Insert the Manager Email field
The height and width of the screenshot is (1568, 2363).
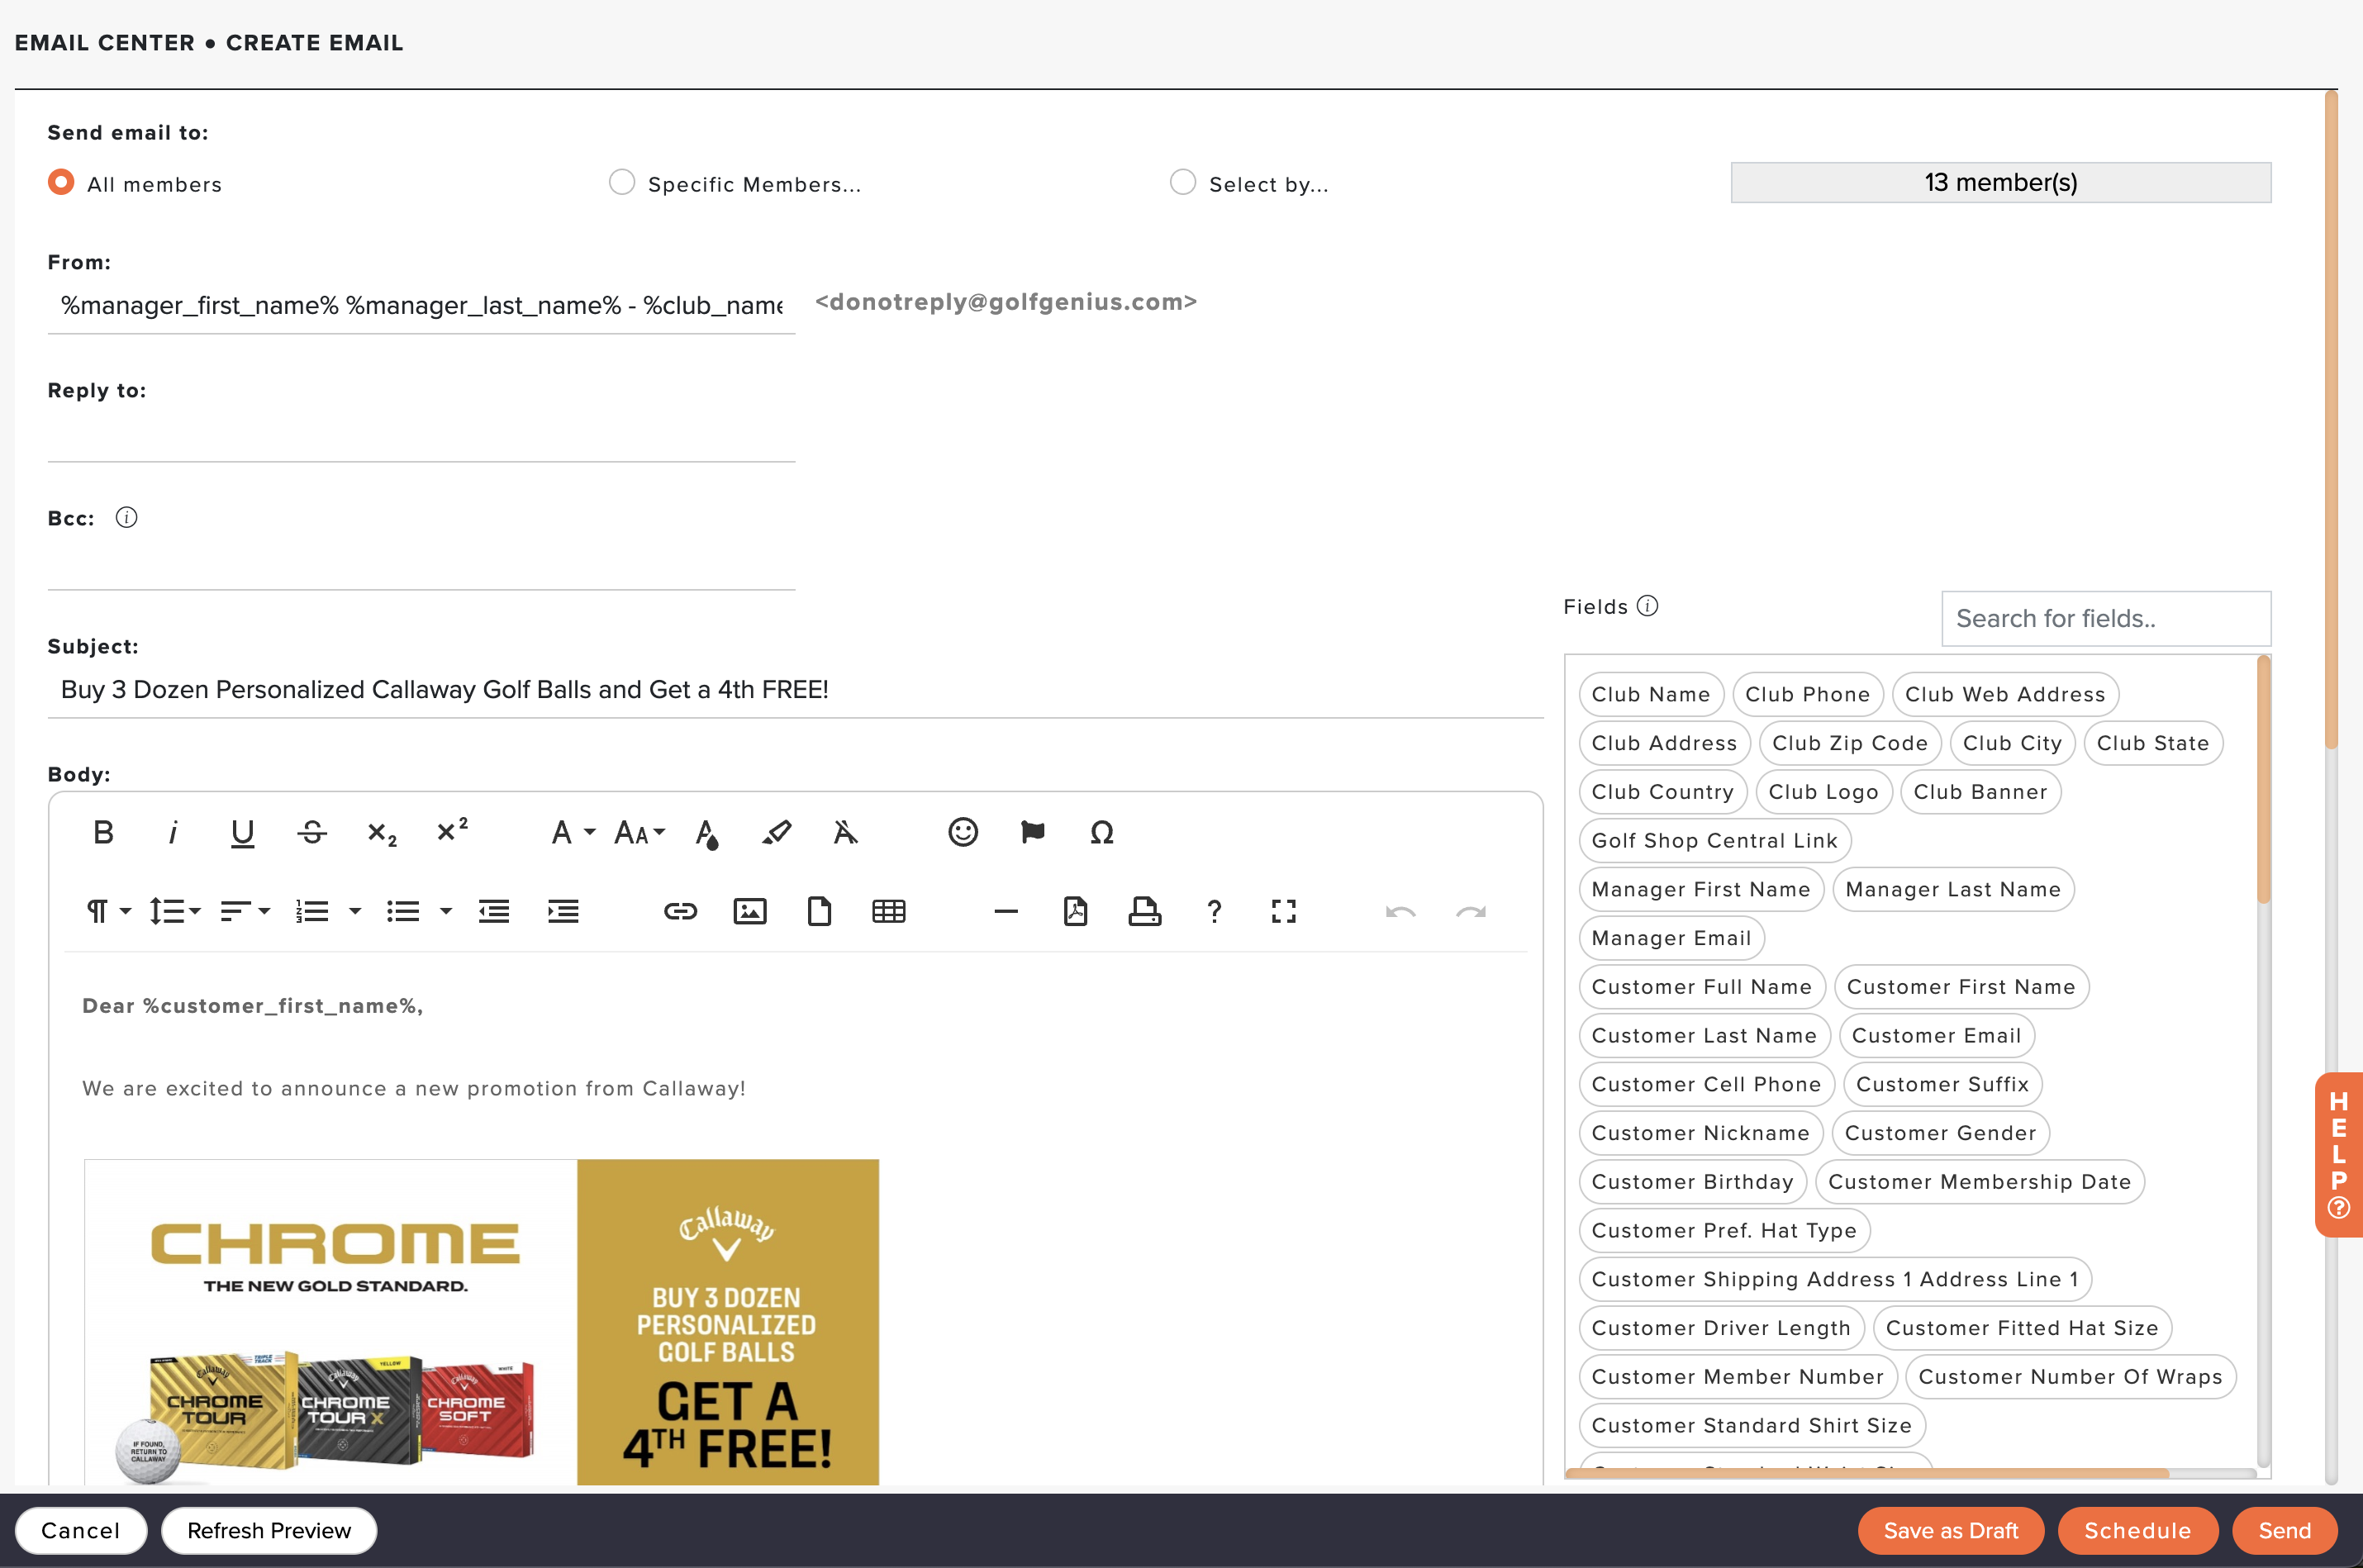(x=1671, y=938)
